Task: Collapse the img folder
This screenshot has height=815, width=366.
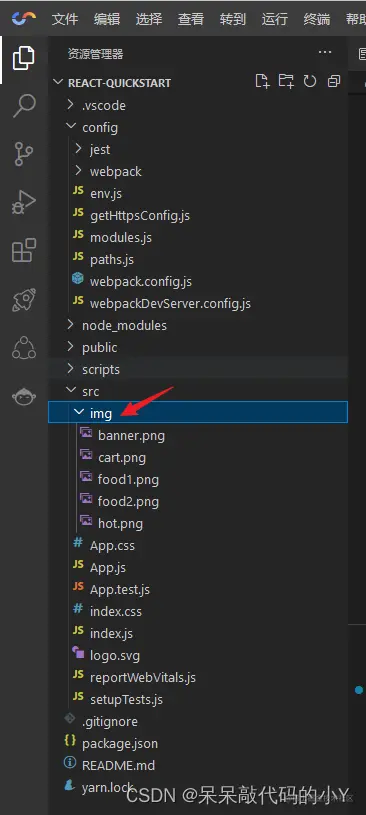Action: point(198,413)
